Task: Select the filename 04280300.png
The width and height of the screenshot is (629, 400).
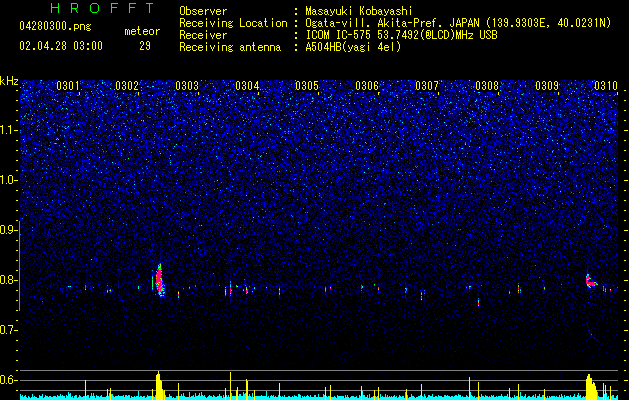Action: pyautogui.click(x=55, y=27)
